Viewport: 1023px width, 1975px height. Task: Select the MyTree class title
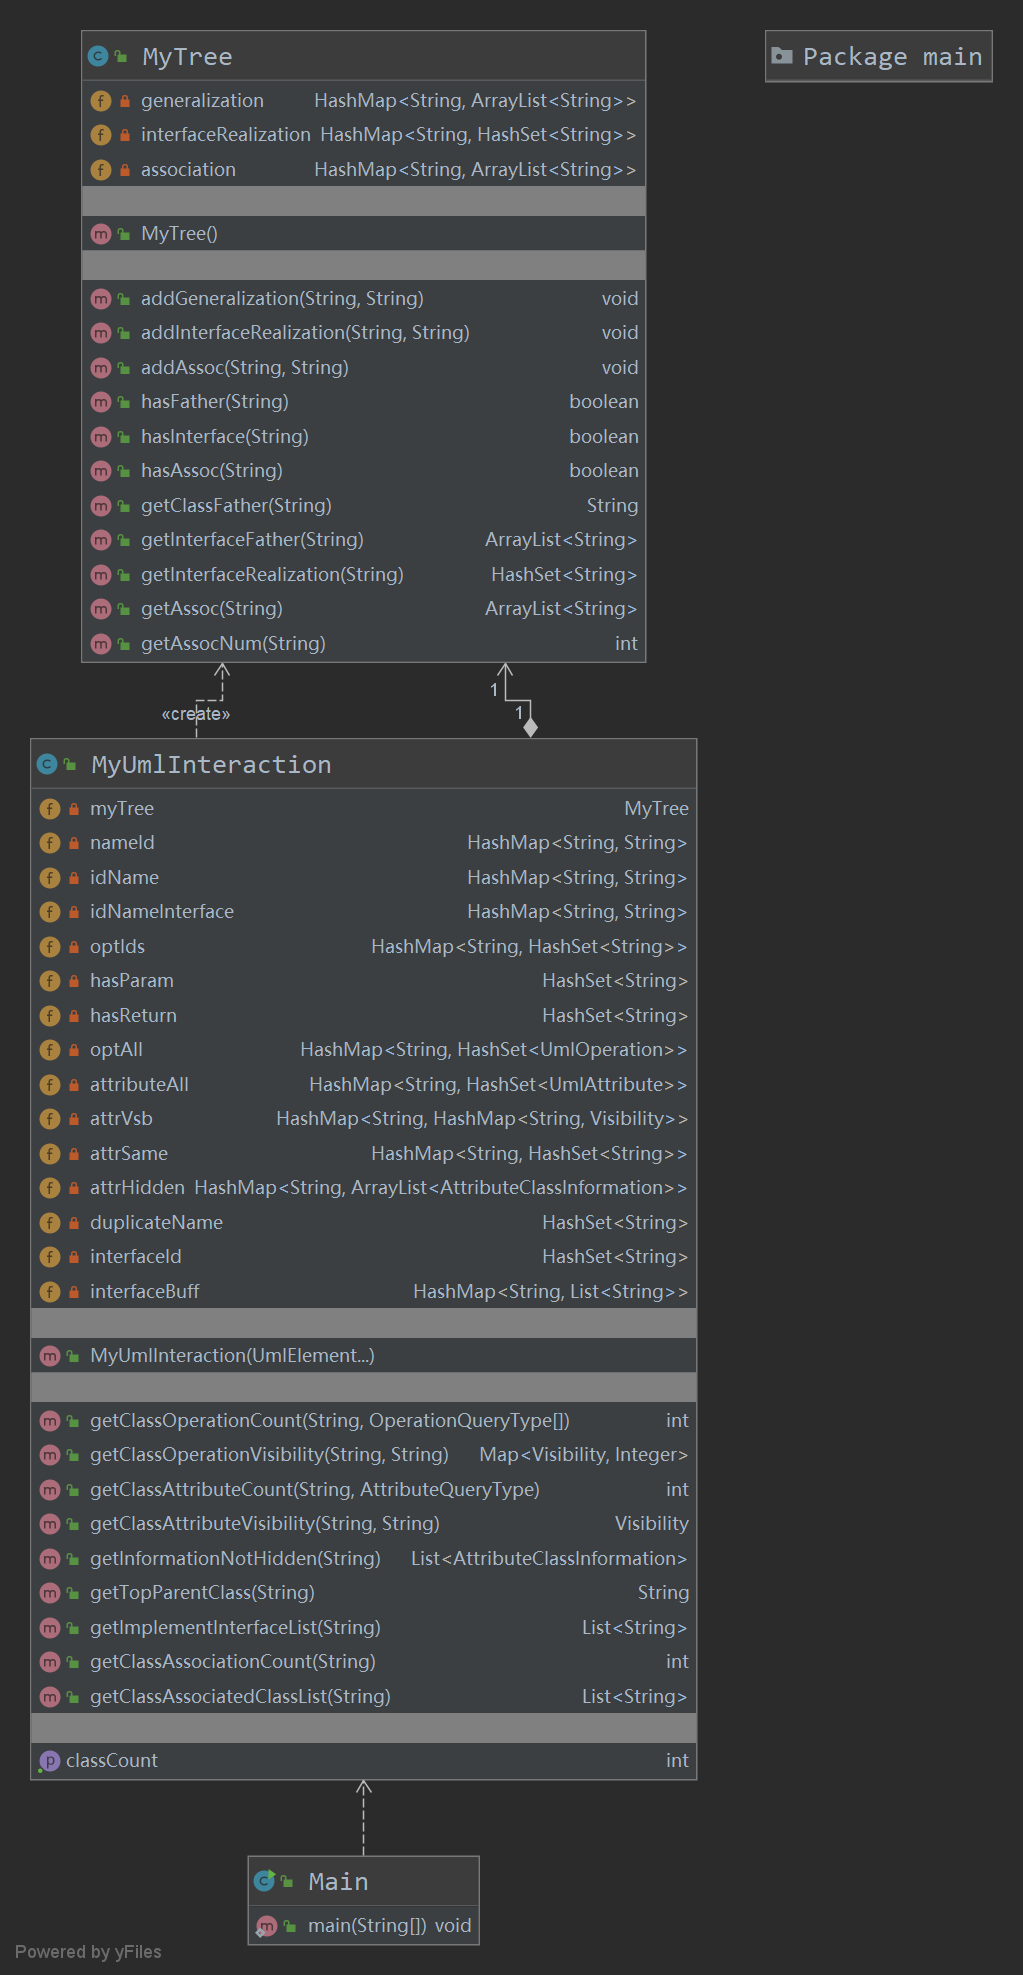click(187, 57)
